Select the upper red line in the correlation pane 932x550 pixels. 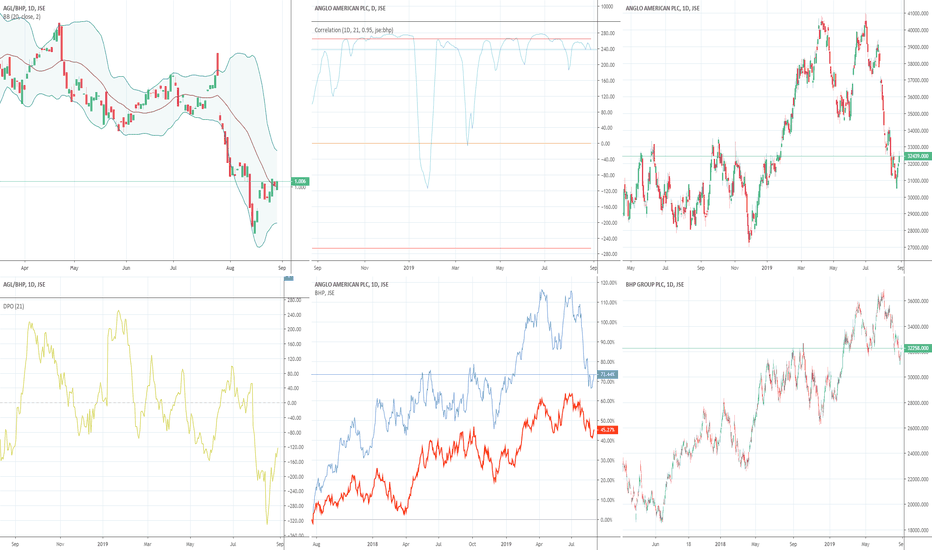point(452,39)
